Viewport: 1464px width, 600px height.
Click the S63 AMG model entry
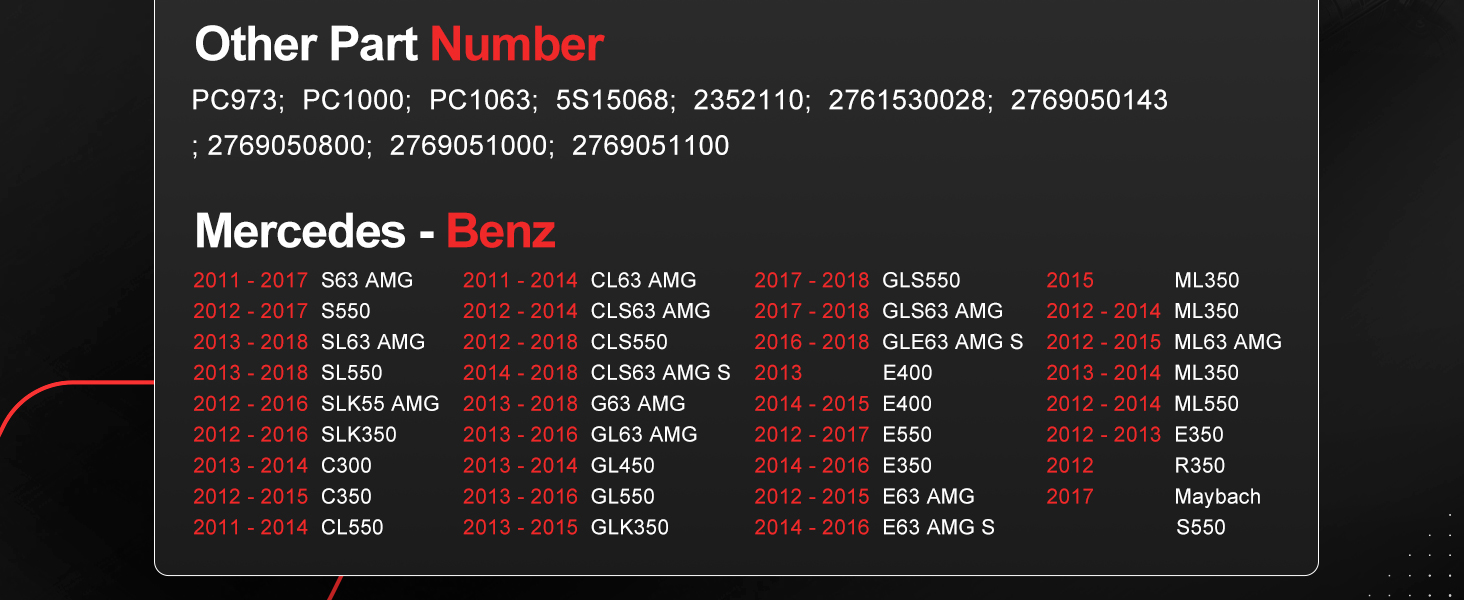tap(367, 281)
